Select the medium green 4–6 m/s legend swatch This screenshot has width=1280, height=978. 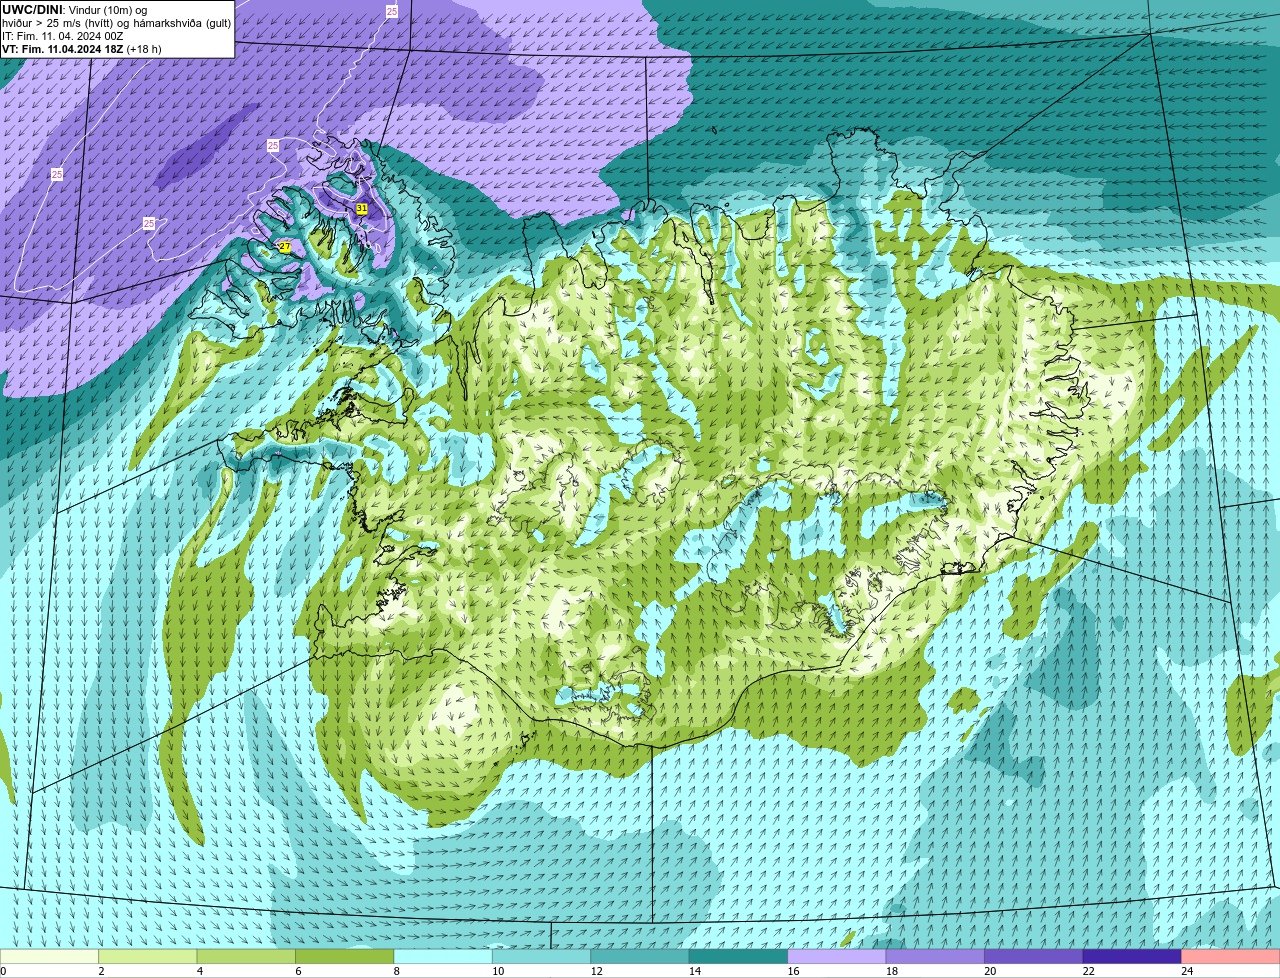click(x=246, y=956)
